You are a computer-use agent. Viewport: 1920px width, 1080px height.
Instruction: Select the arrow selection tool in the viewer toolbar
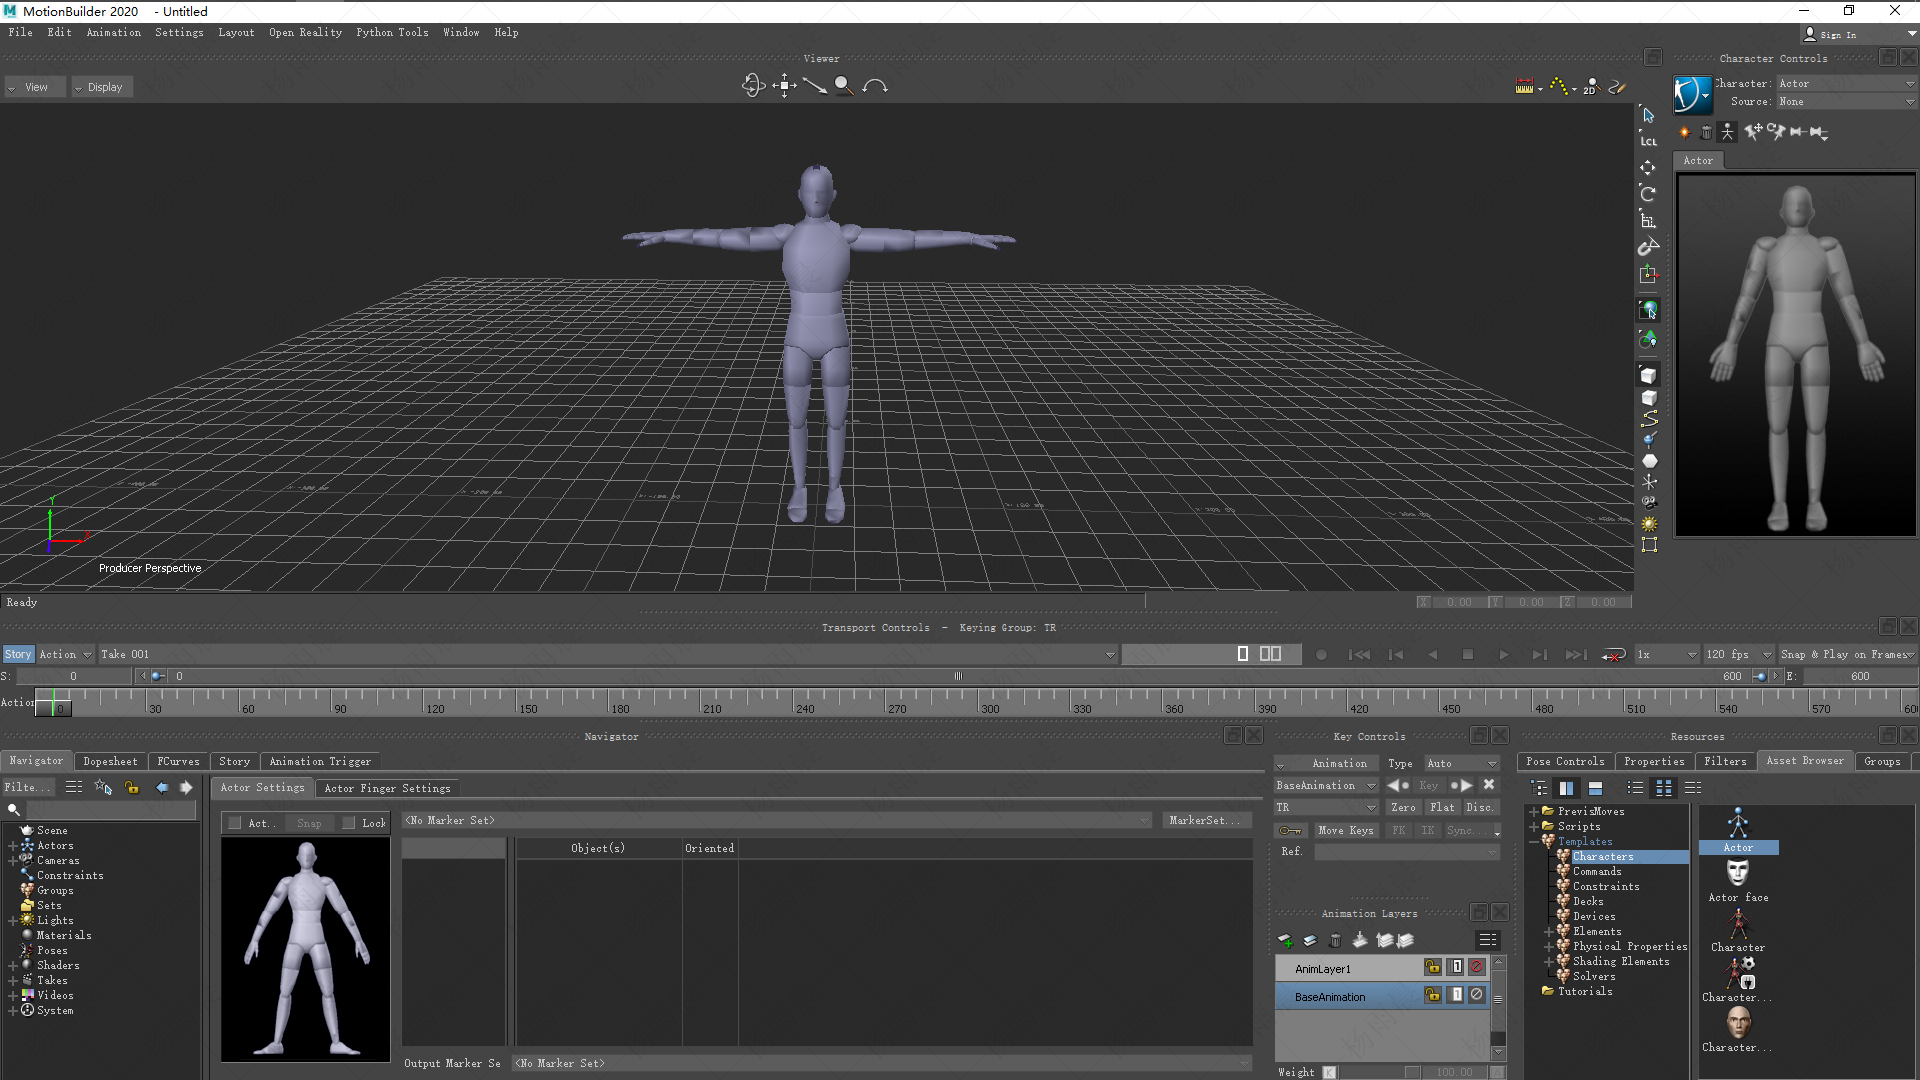click(1648, 115)
